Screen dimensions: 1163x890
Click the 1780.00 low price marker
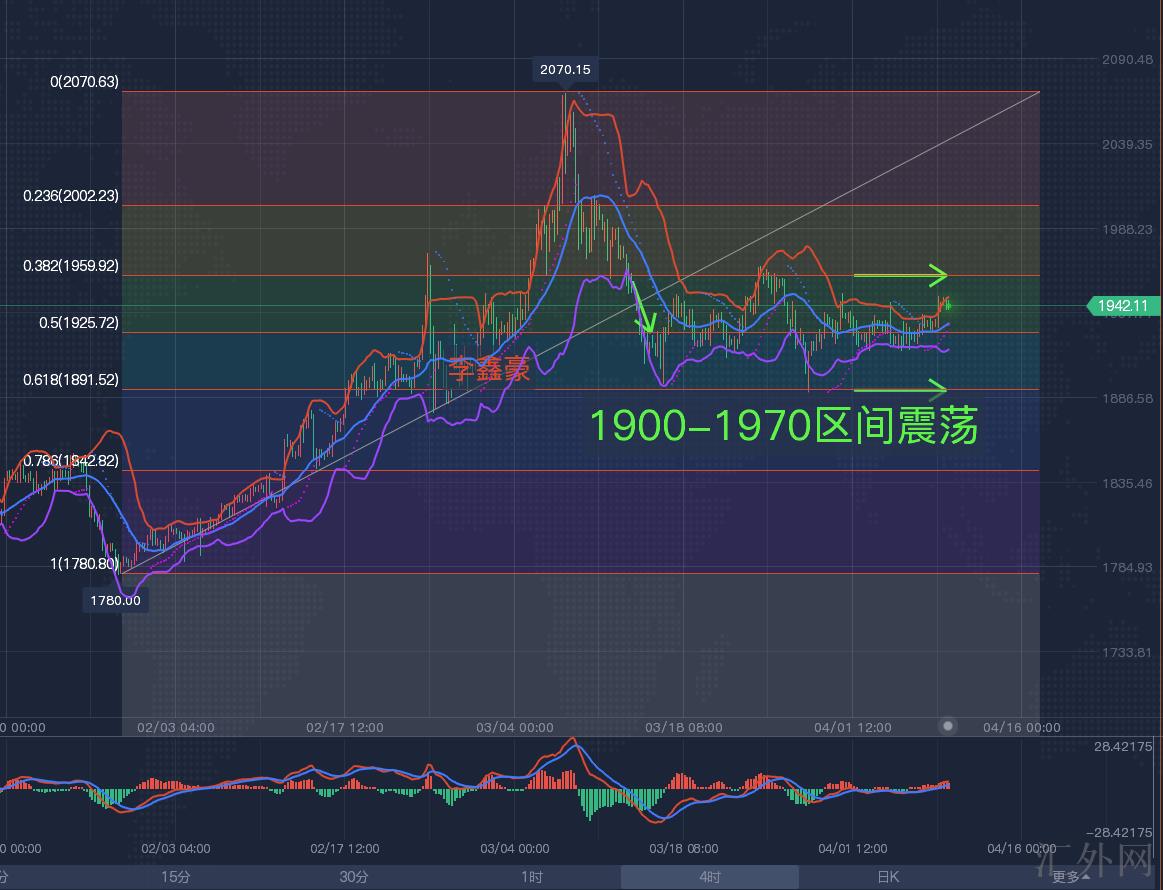[x=115, y=600]
